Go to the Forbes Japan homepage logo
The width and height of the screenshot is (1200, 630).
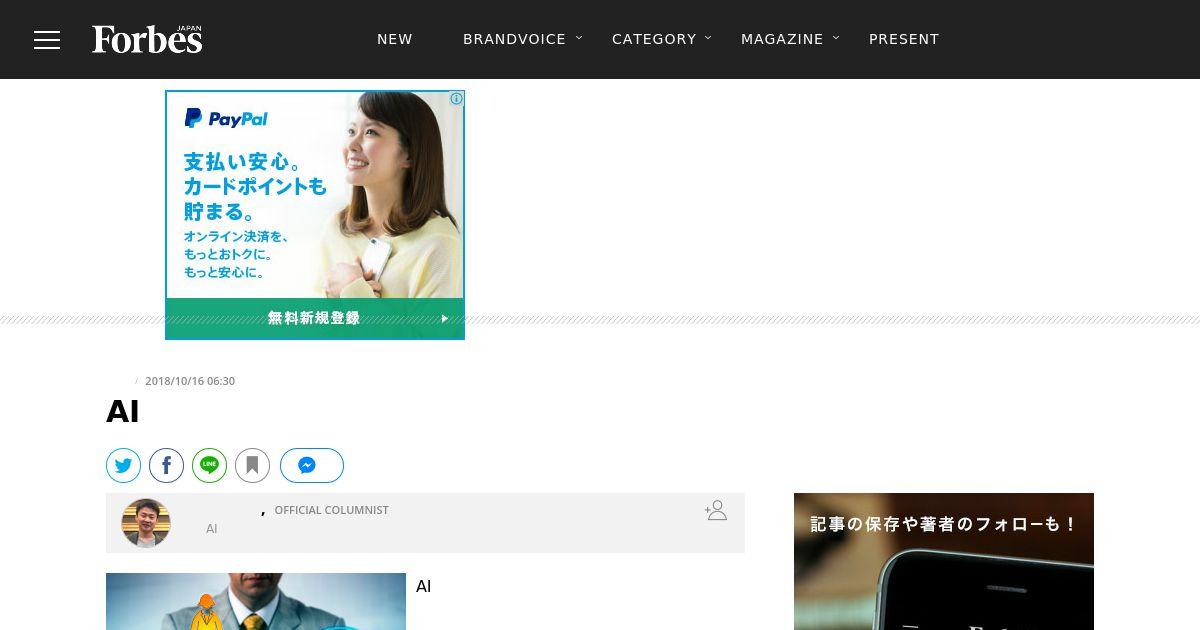pyautogui.click(x=147, y=39)
